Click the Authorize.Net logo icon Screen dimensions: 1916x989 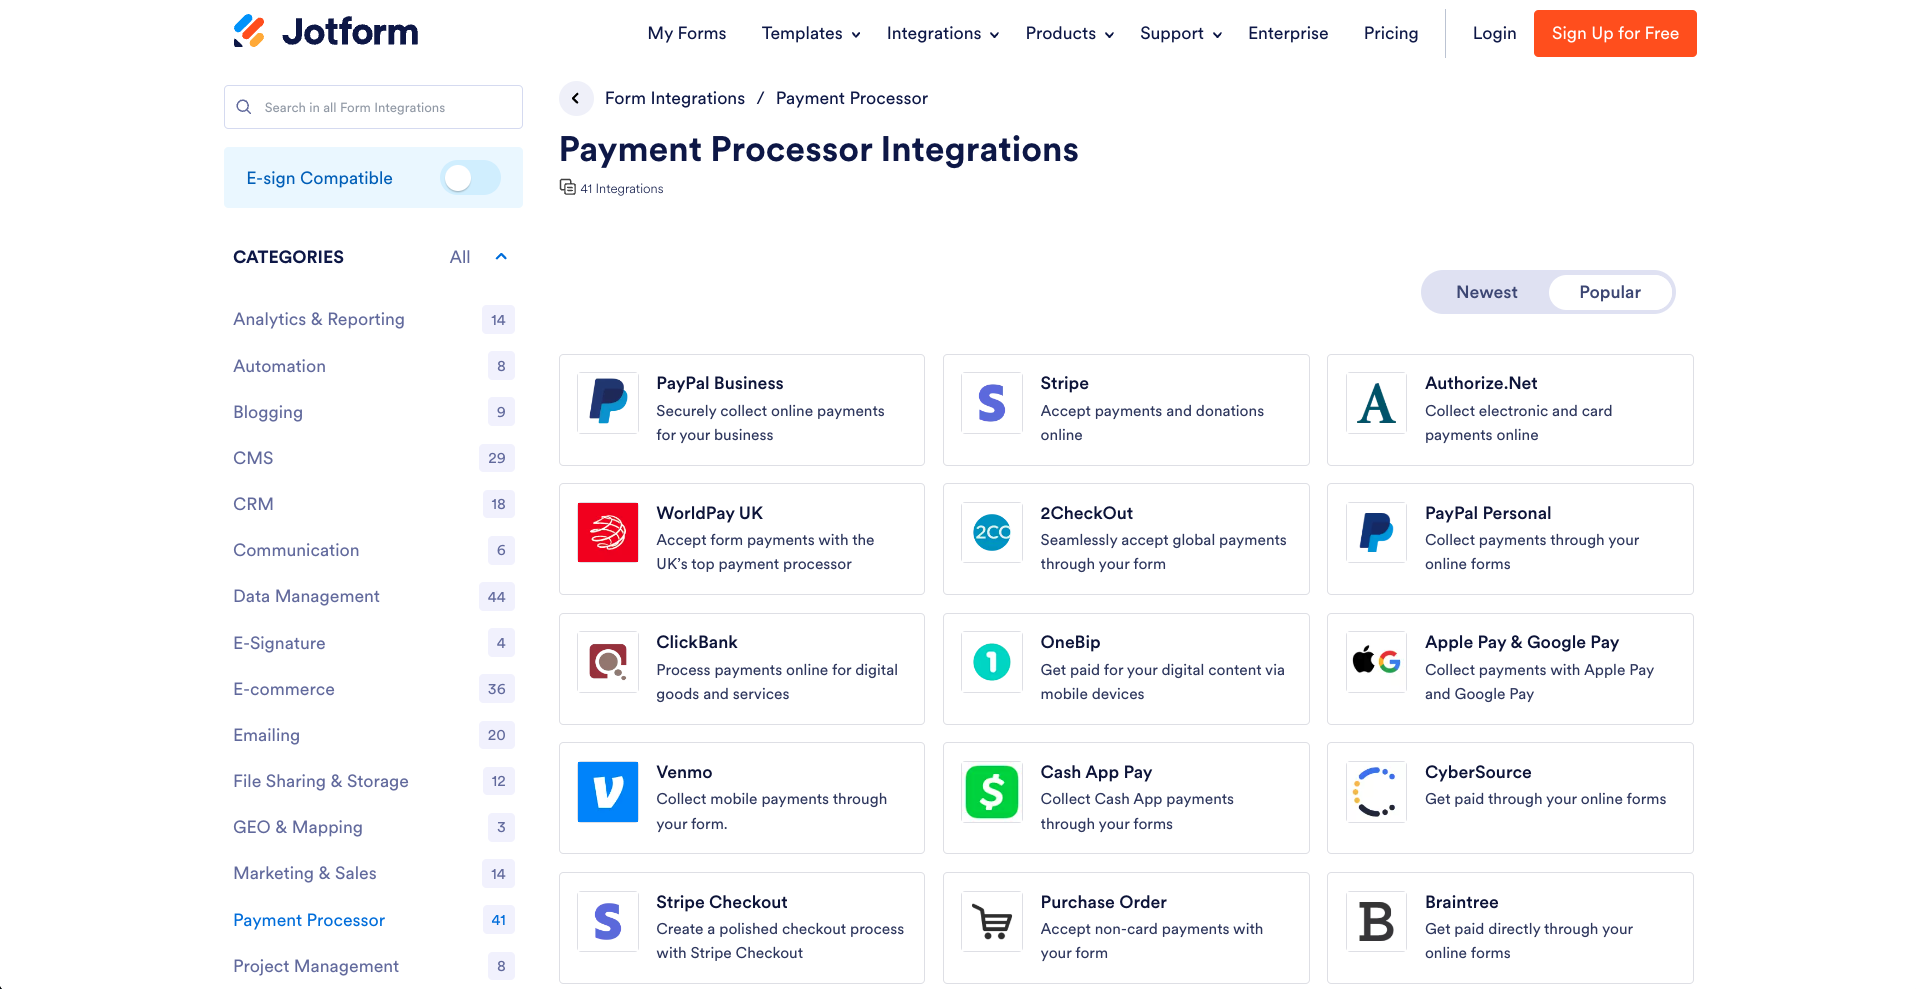[x=1377, y=403]
